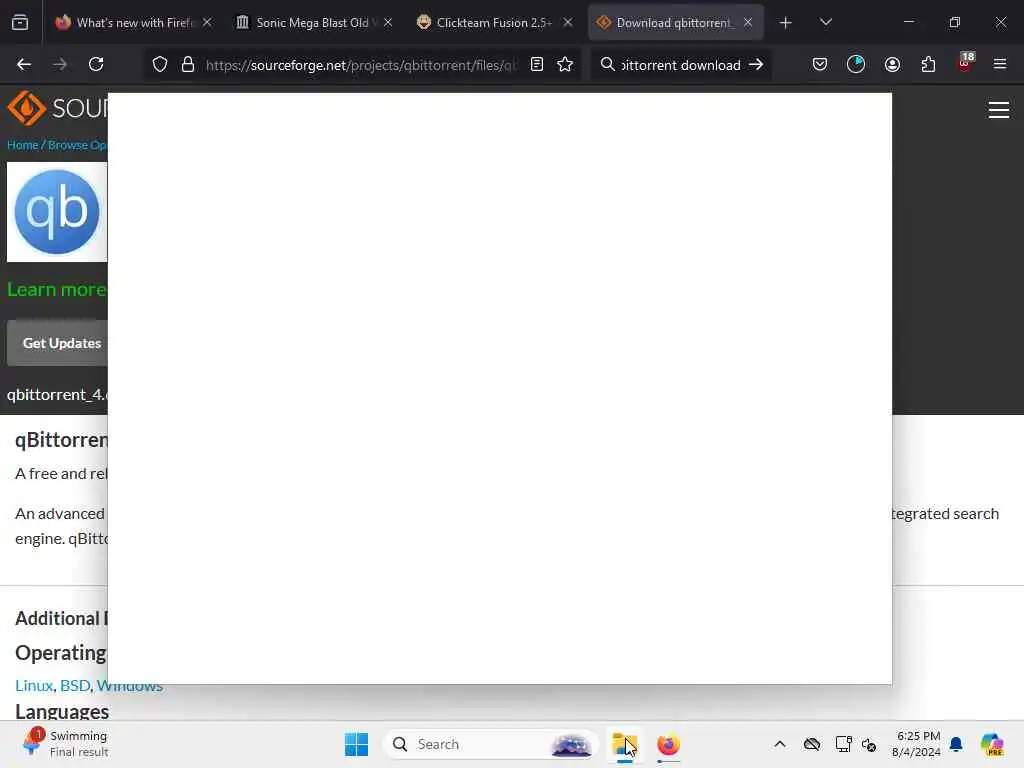
Task: Click the Get Updates button
Action: coord(58,343)
